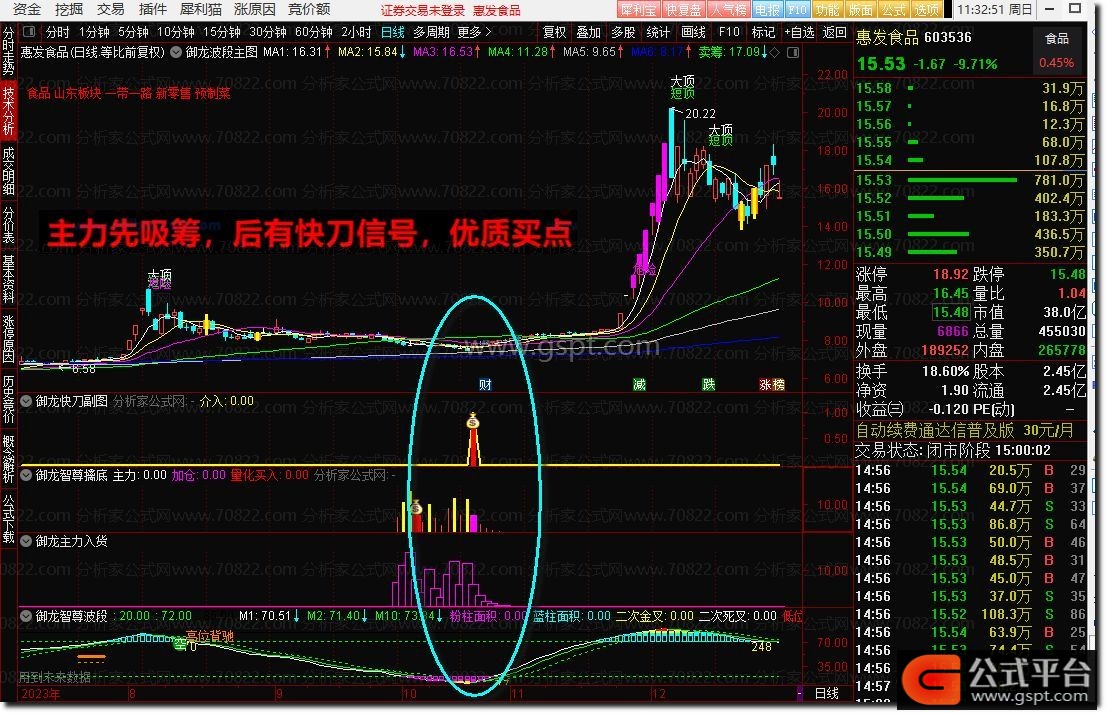Open the 涨原因 menu

(254, 9)
